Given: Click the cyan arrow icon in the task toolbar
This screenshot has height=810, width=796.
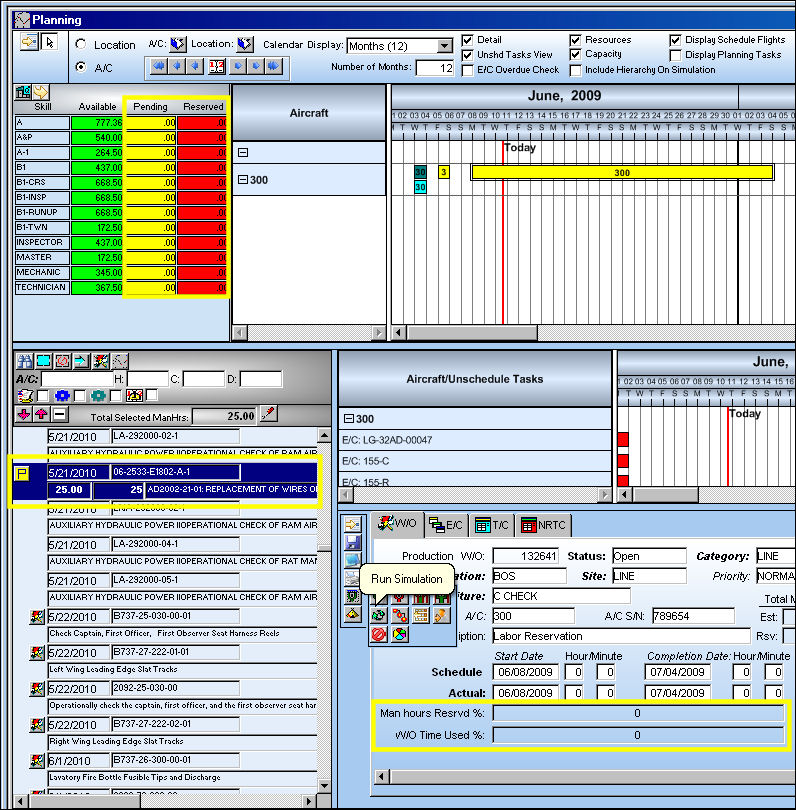Looking at the screenshot, I should pyautogui.click(x=81, y=361).
